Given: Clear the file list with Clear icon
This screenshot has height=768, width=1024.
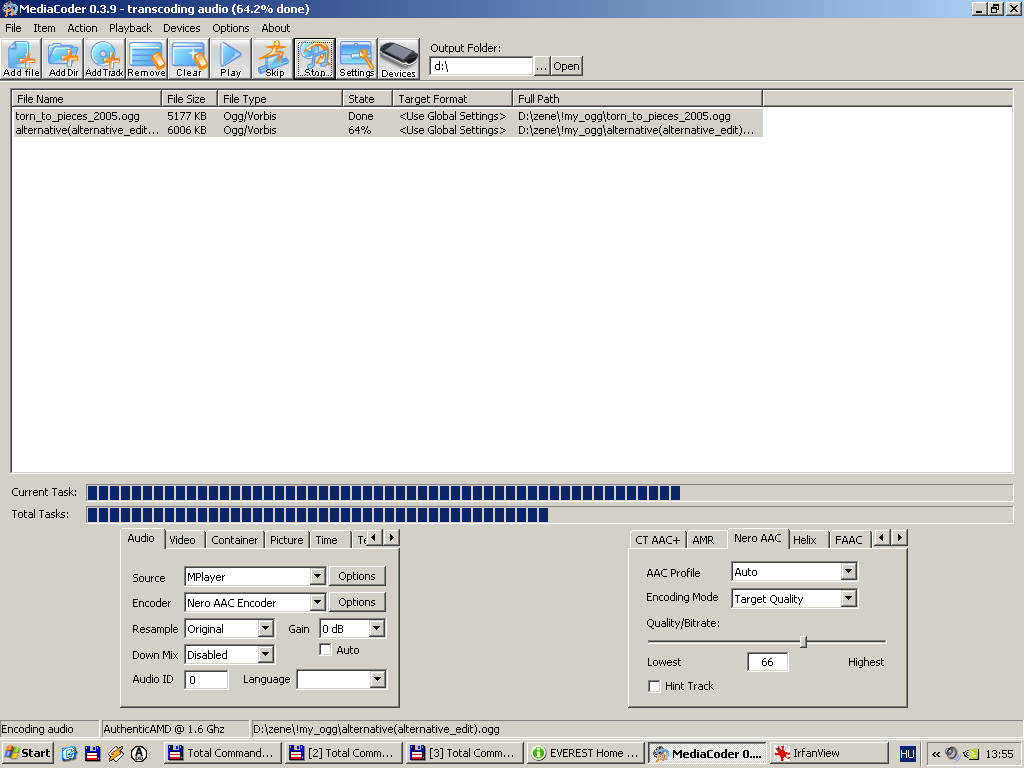Looking at the screenshot, I should 189,59.
